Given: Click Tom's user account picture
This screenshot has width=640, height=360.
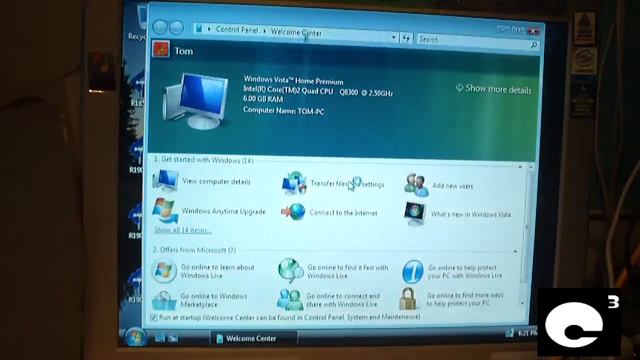Looking at the screenshot, I should click(161, 50).
